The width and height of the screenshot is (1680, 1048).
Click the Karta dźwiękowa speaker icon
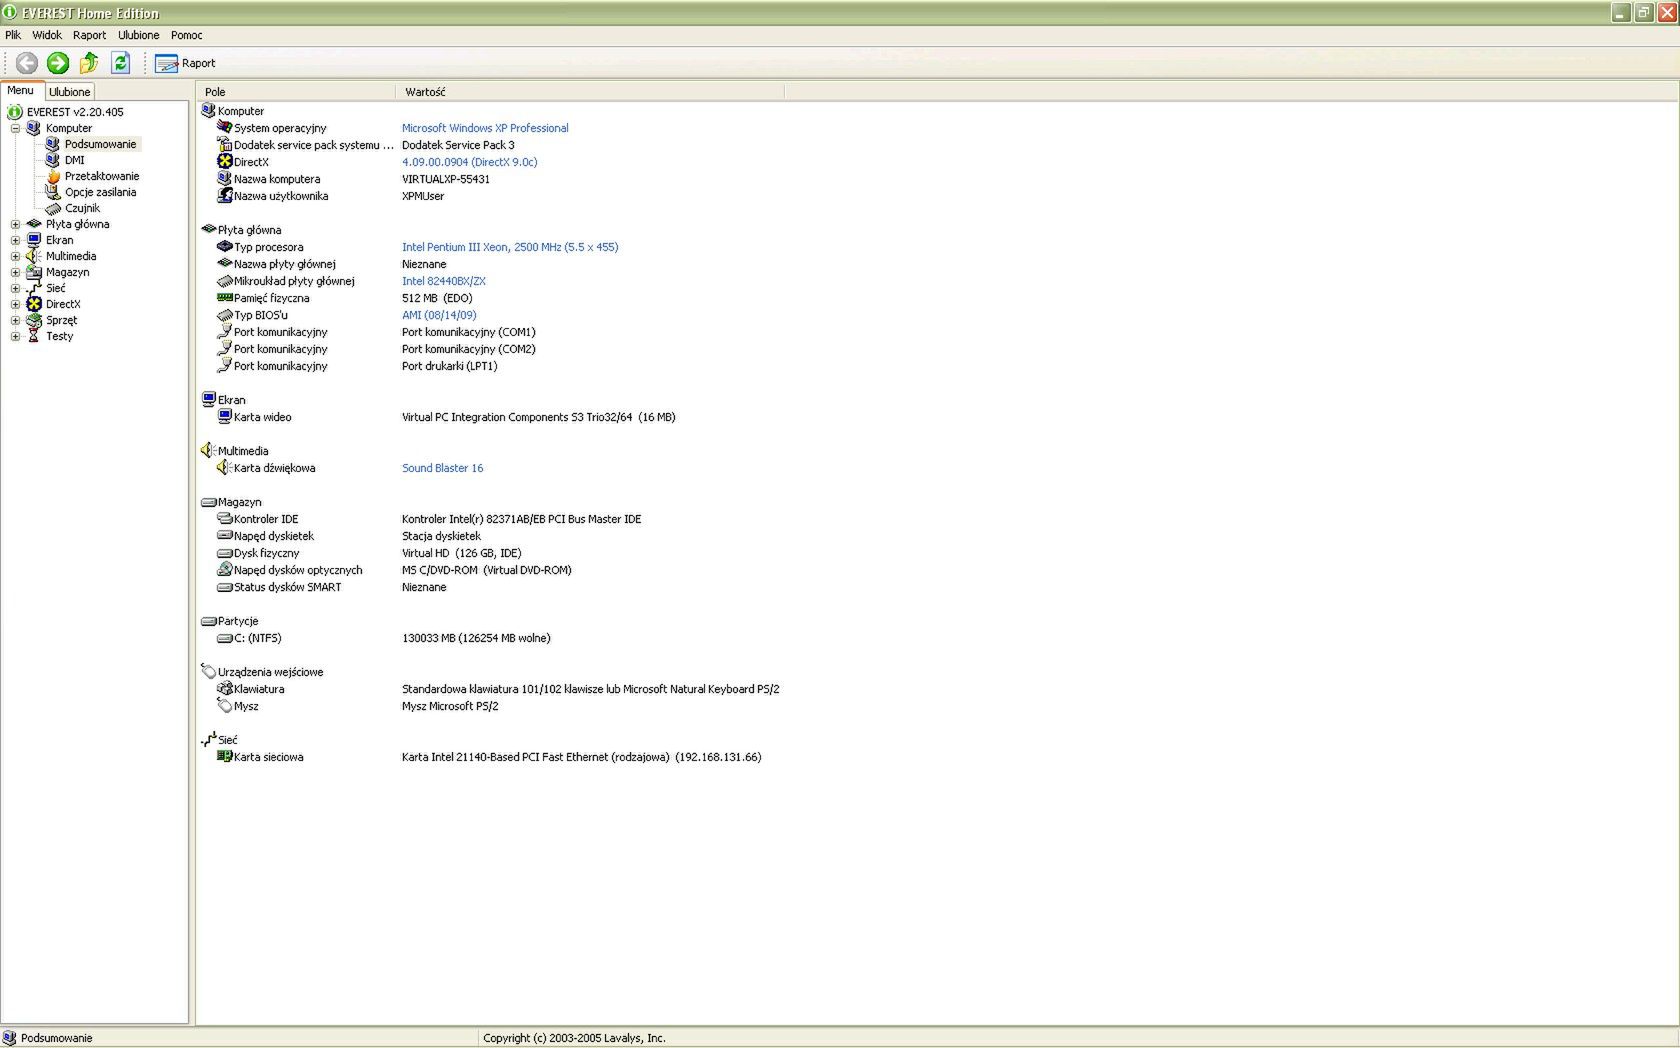click(x=225, y=467)
